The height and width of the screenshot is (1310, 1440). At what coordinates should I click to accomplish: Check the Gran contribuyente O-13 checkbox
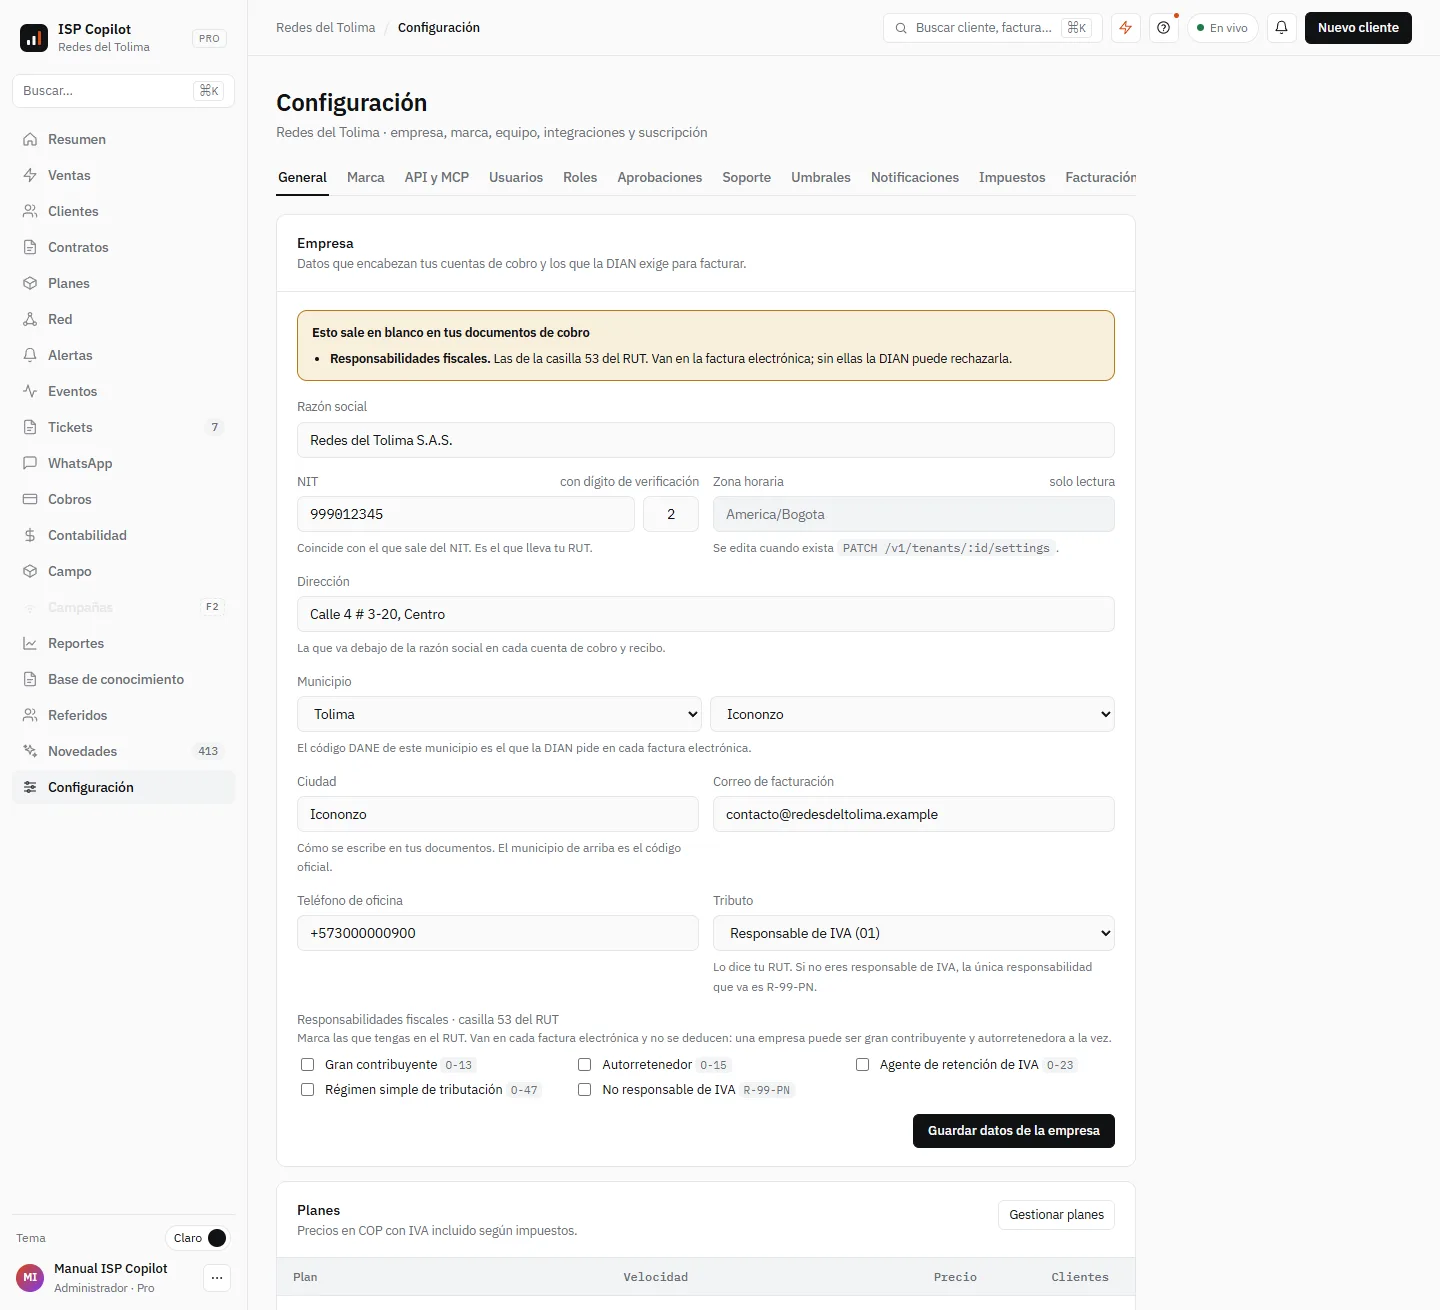click(x=308, y=1065)
